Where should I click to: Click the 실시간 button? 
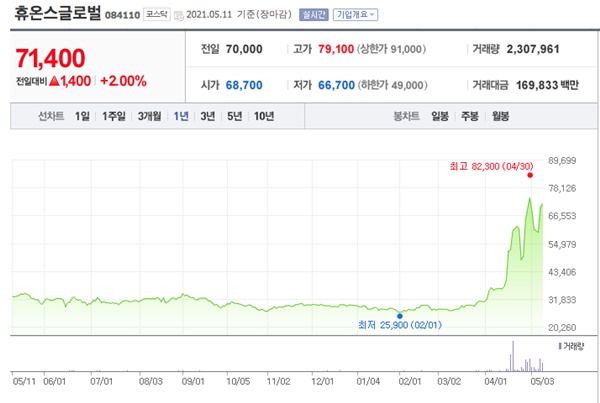click(314, 15)
